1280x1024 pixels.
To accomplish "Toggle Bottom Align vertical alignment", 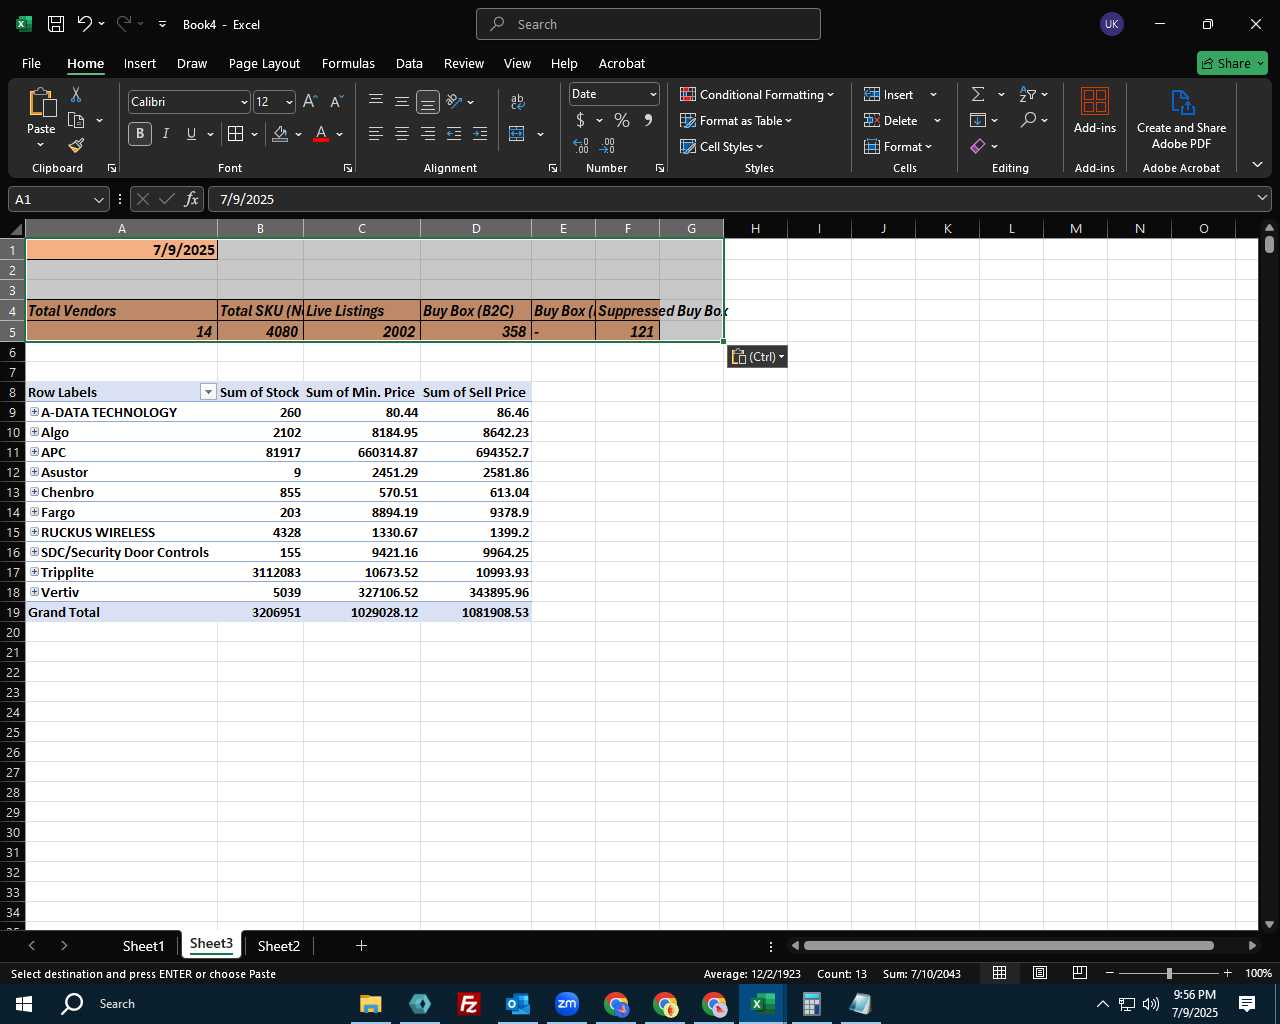I will [428, 102].
